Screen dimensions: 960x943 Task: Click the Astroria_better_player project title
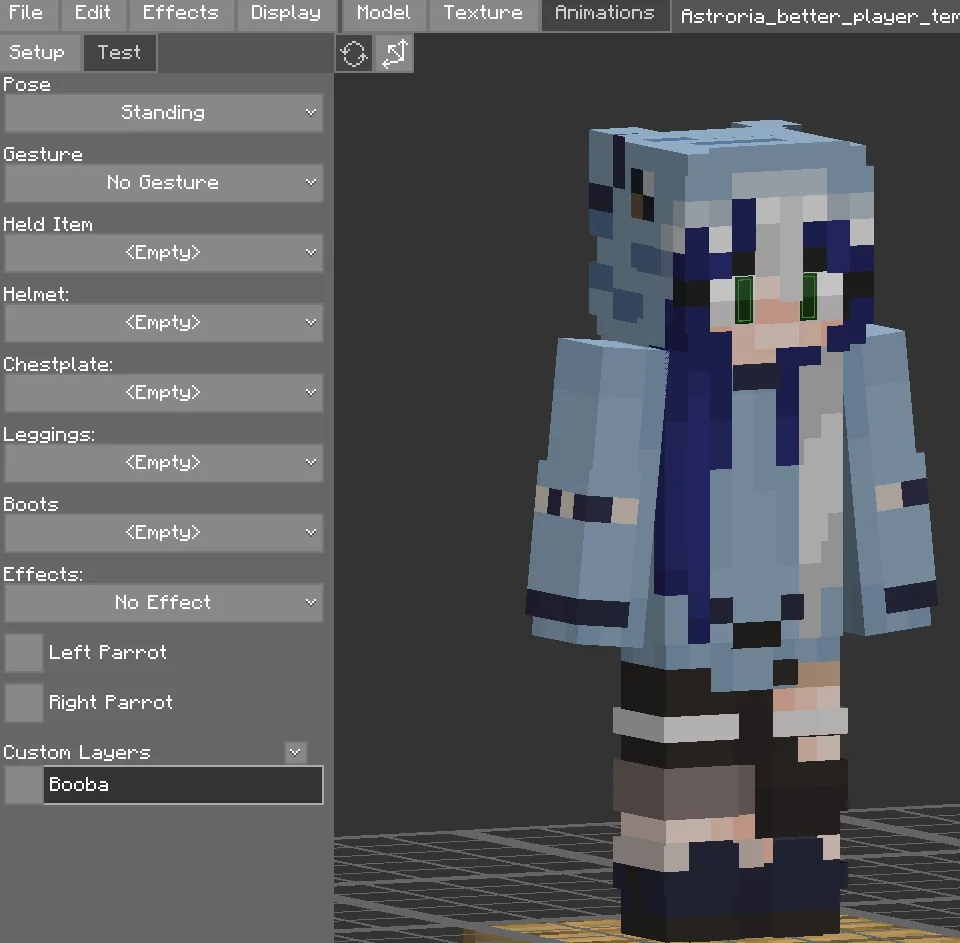click(820, 16)
